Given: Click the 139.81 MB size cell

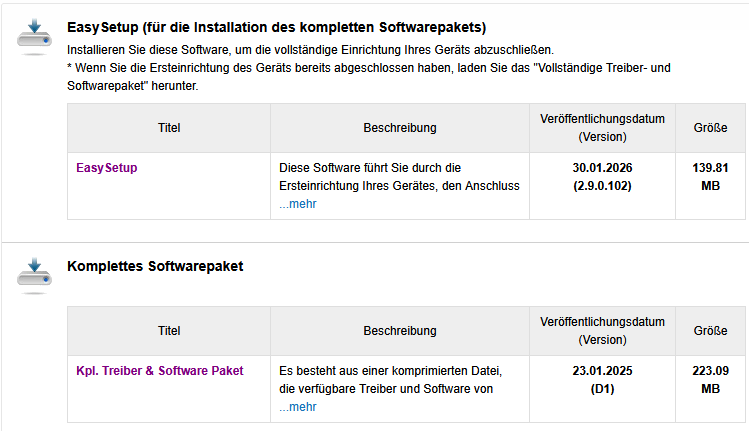Looking at the screenshot, I should click(710, 177).
